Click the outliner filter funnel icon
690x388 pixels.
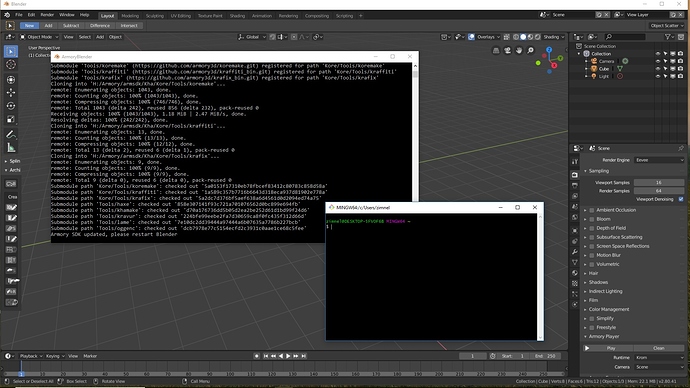click(x=668, y=37)
